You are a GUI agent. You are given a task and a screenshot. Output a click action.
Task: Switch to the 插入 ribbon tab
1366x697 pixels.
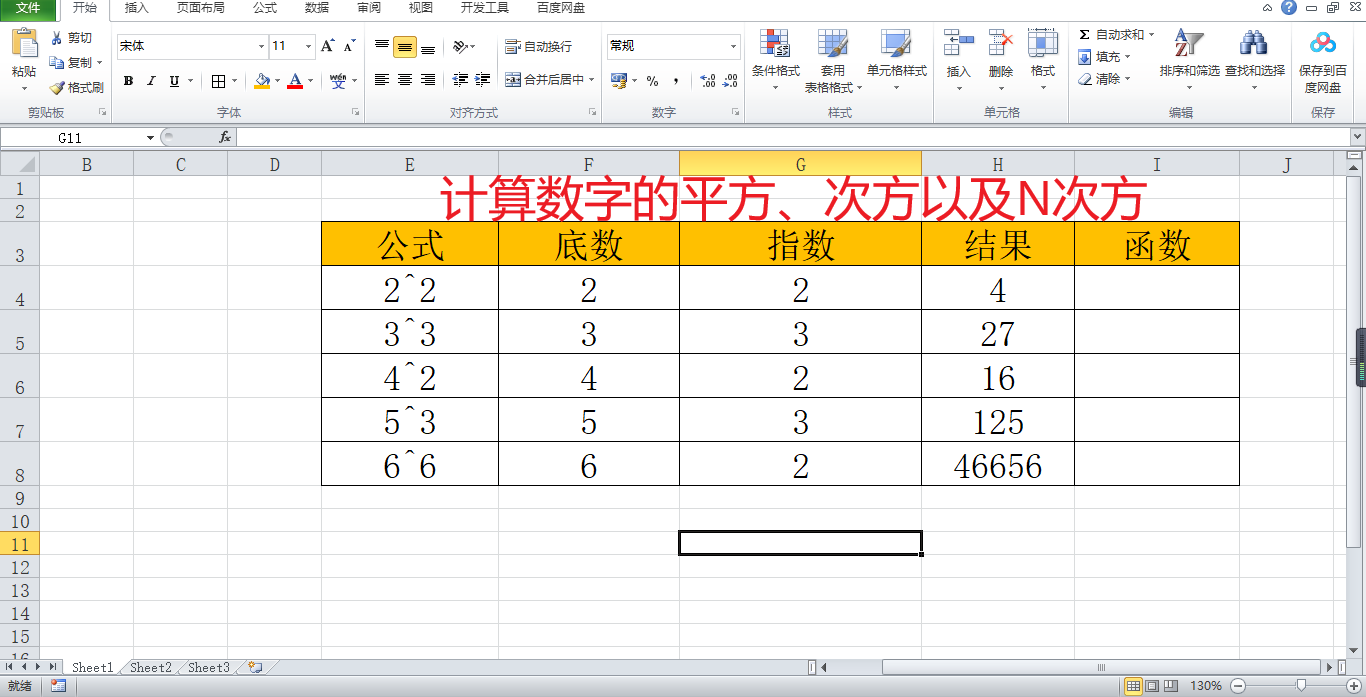click(x=137, y=8)
